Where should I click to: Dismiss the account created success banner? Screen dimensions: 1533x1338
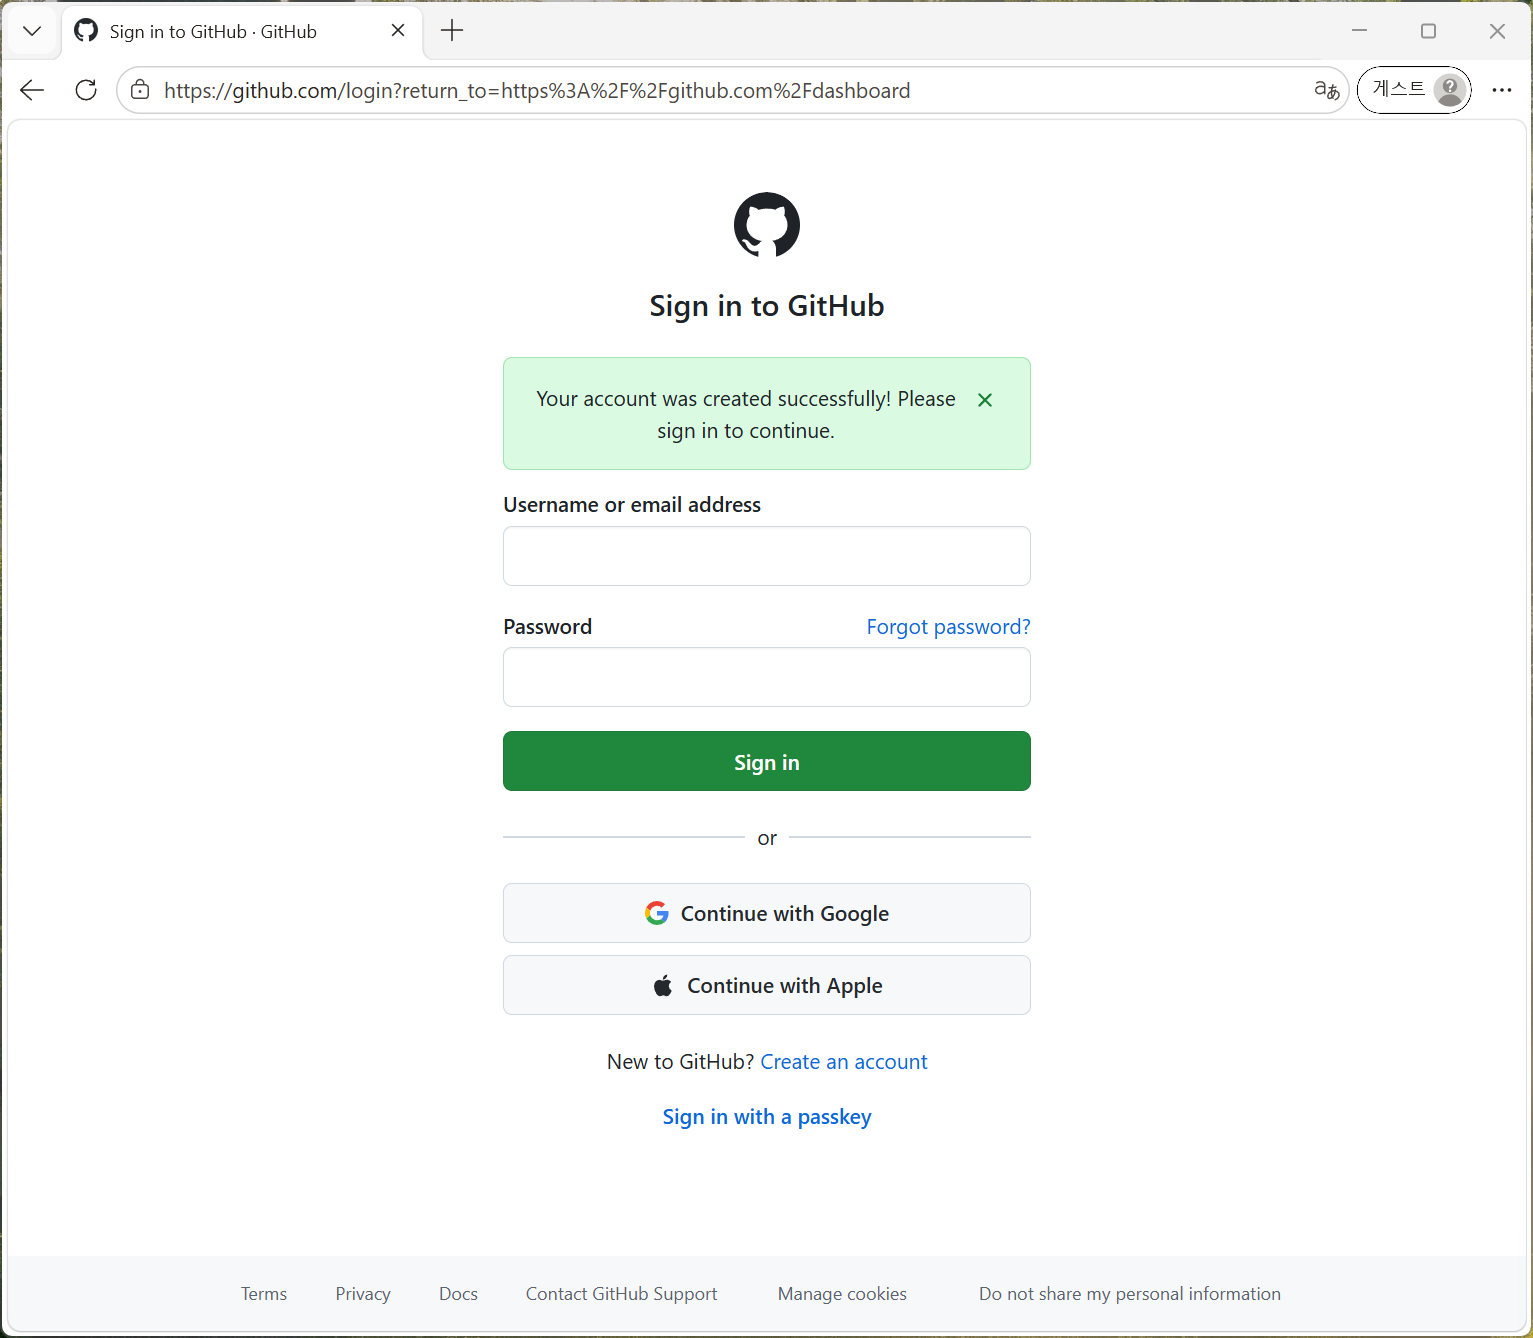[985, 400]
